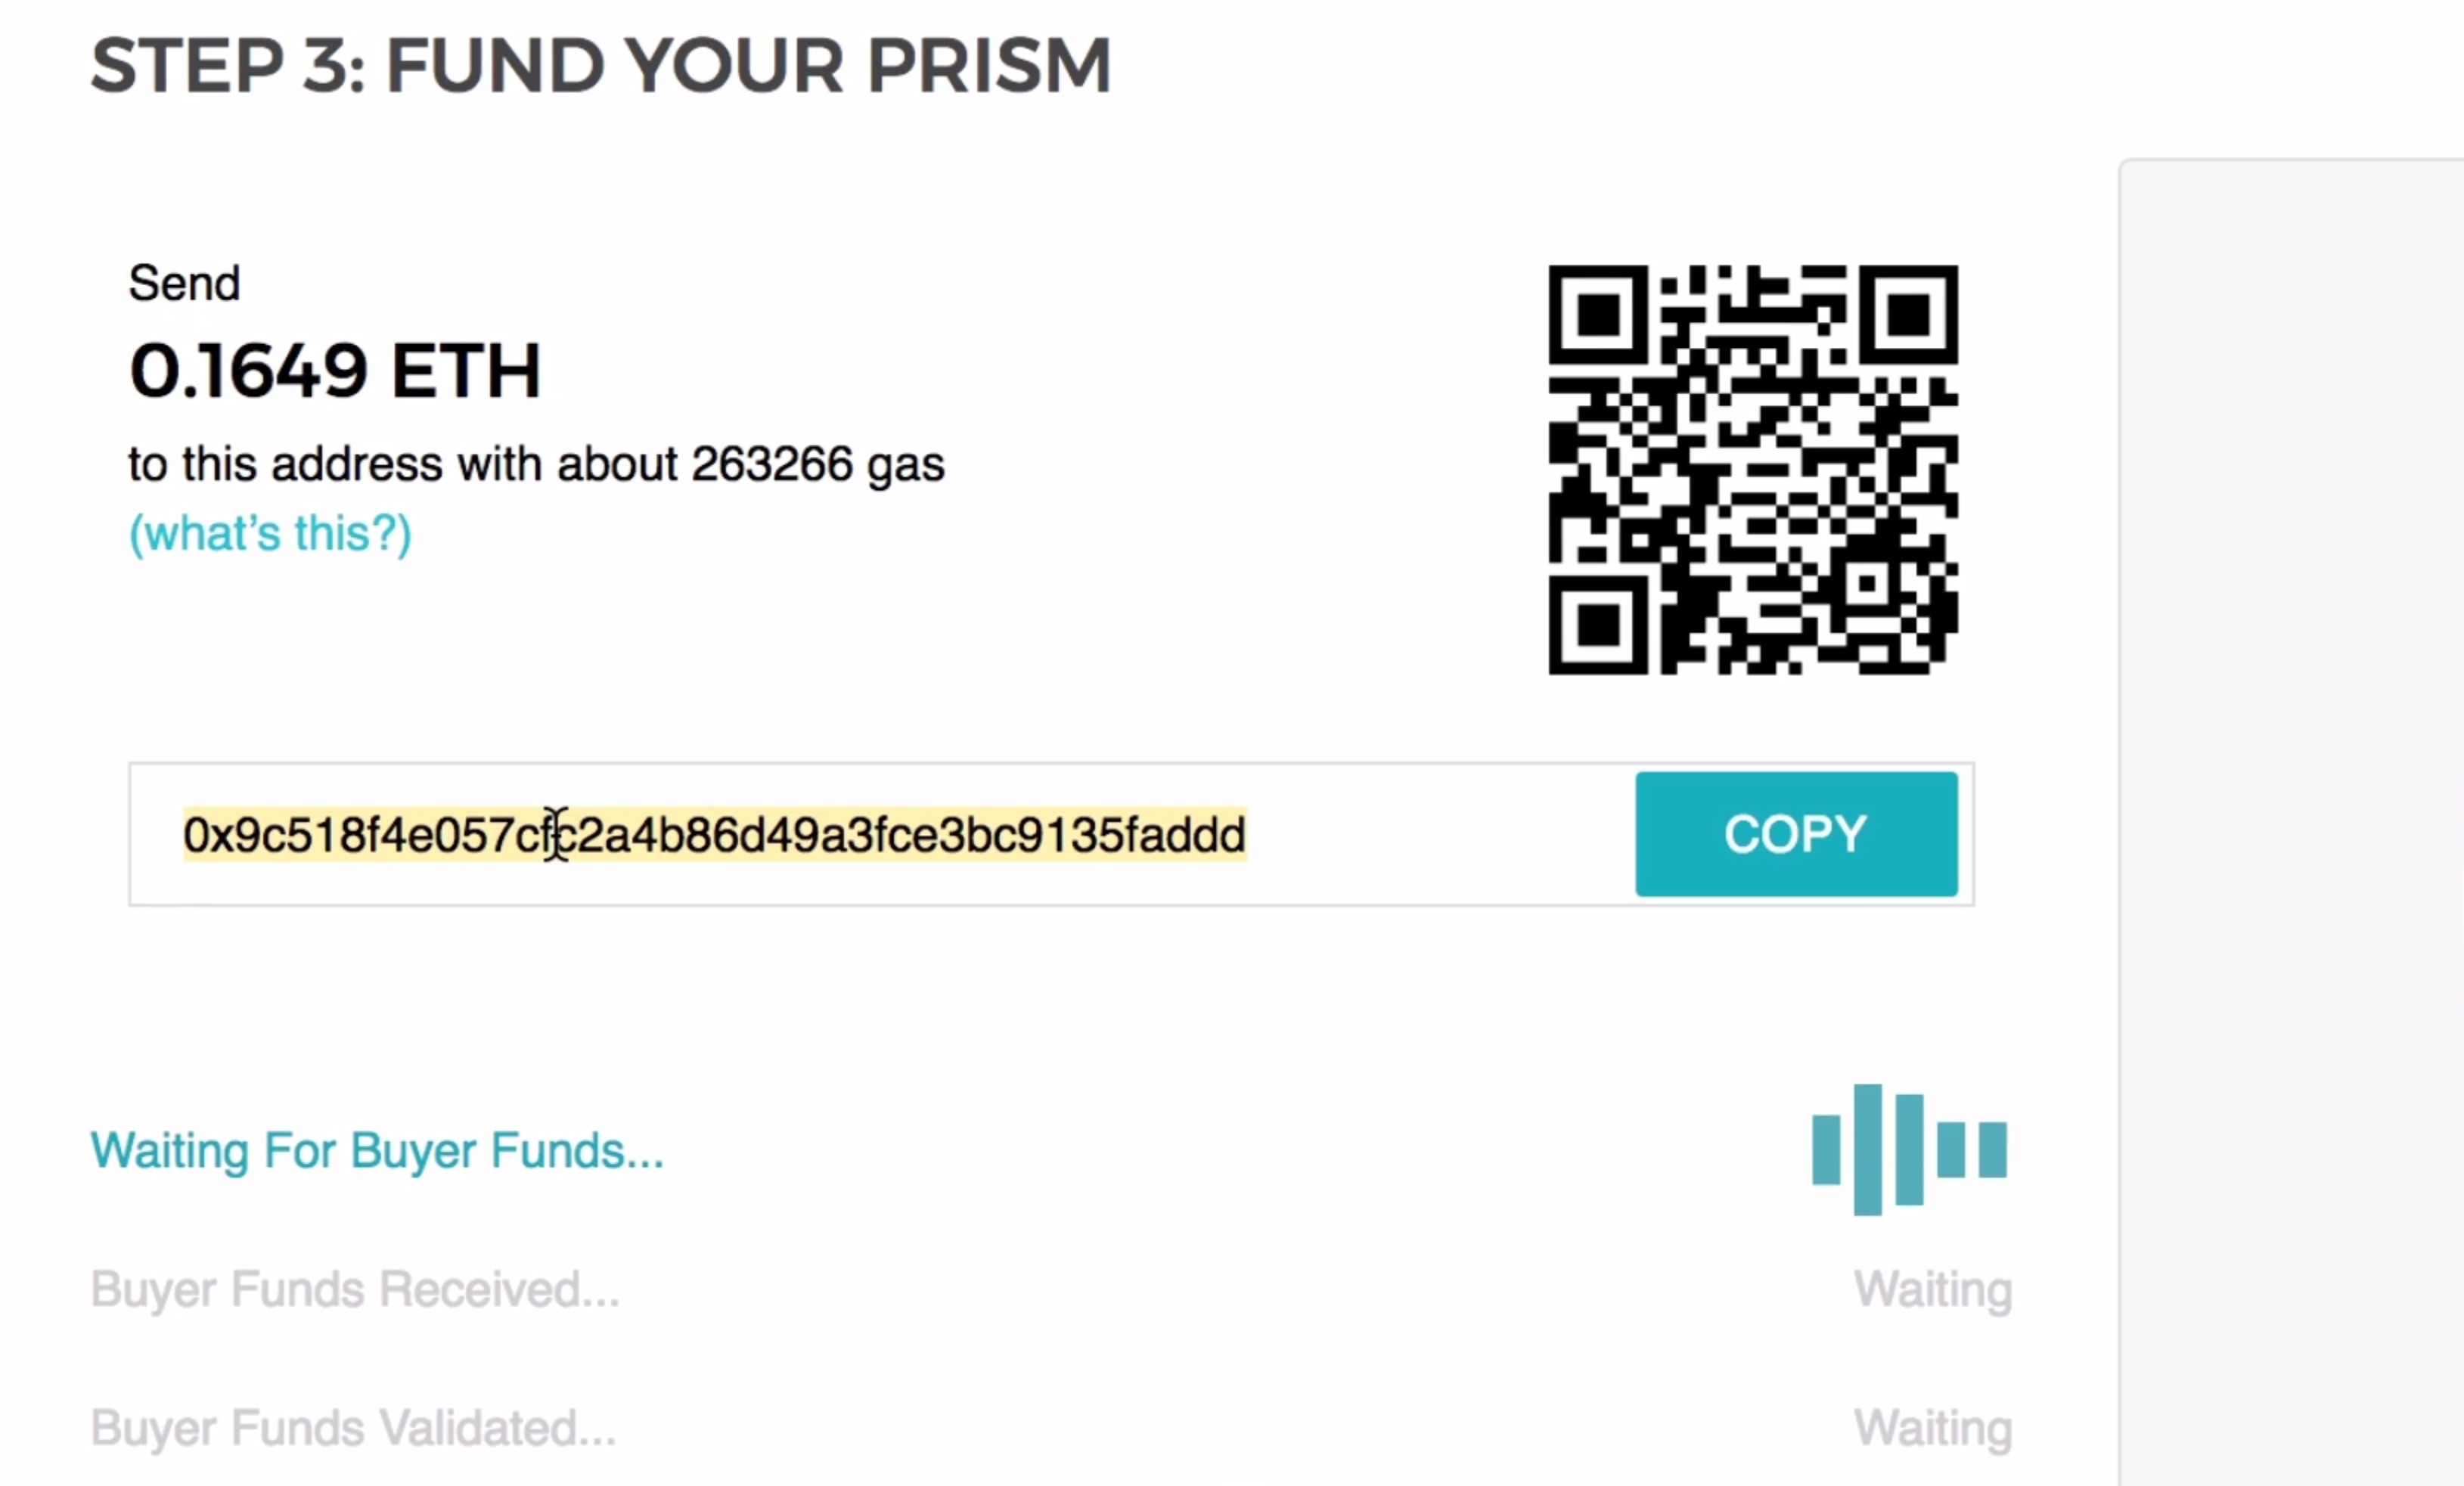The image size is (2464, 1486).
Task: Click the QR code's bottom-left corner square
Action: [1597, 626]
